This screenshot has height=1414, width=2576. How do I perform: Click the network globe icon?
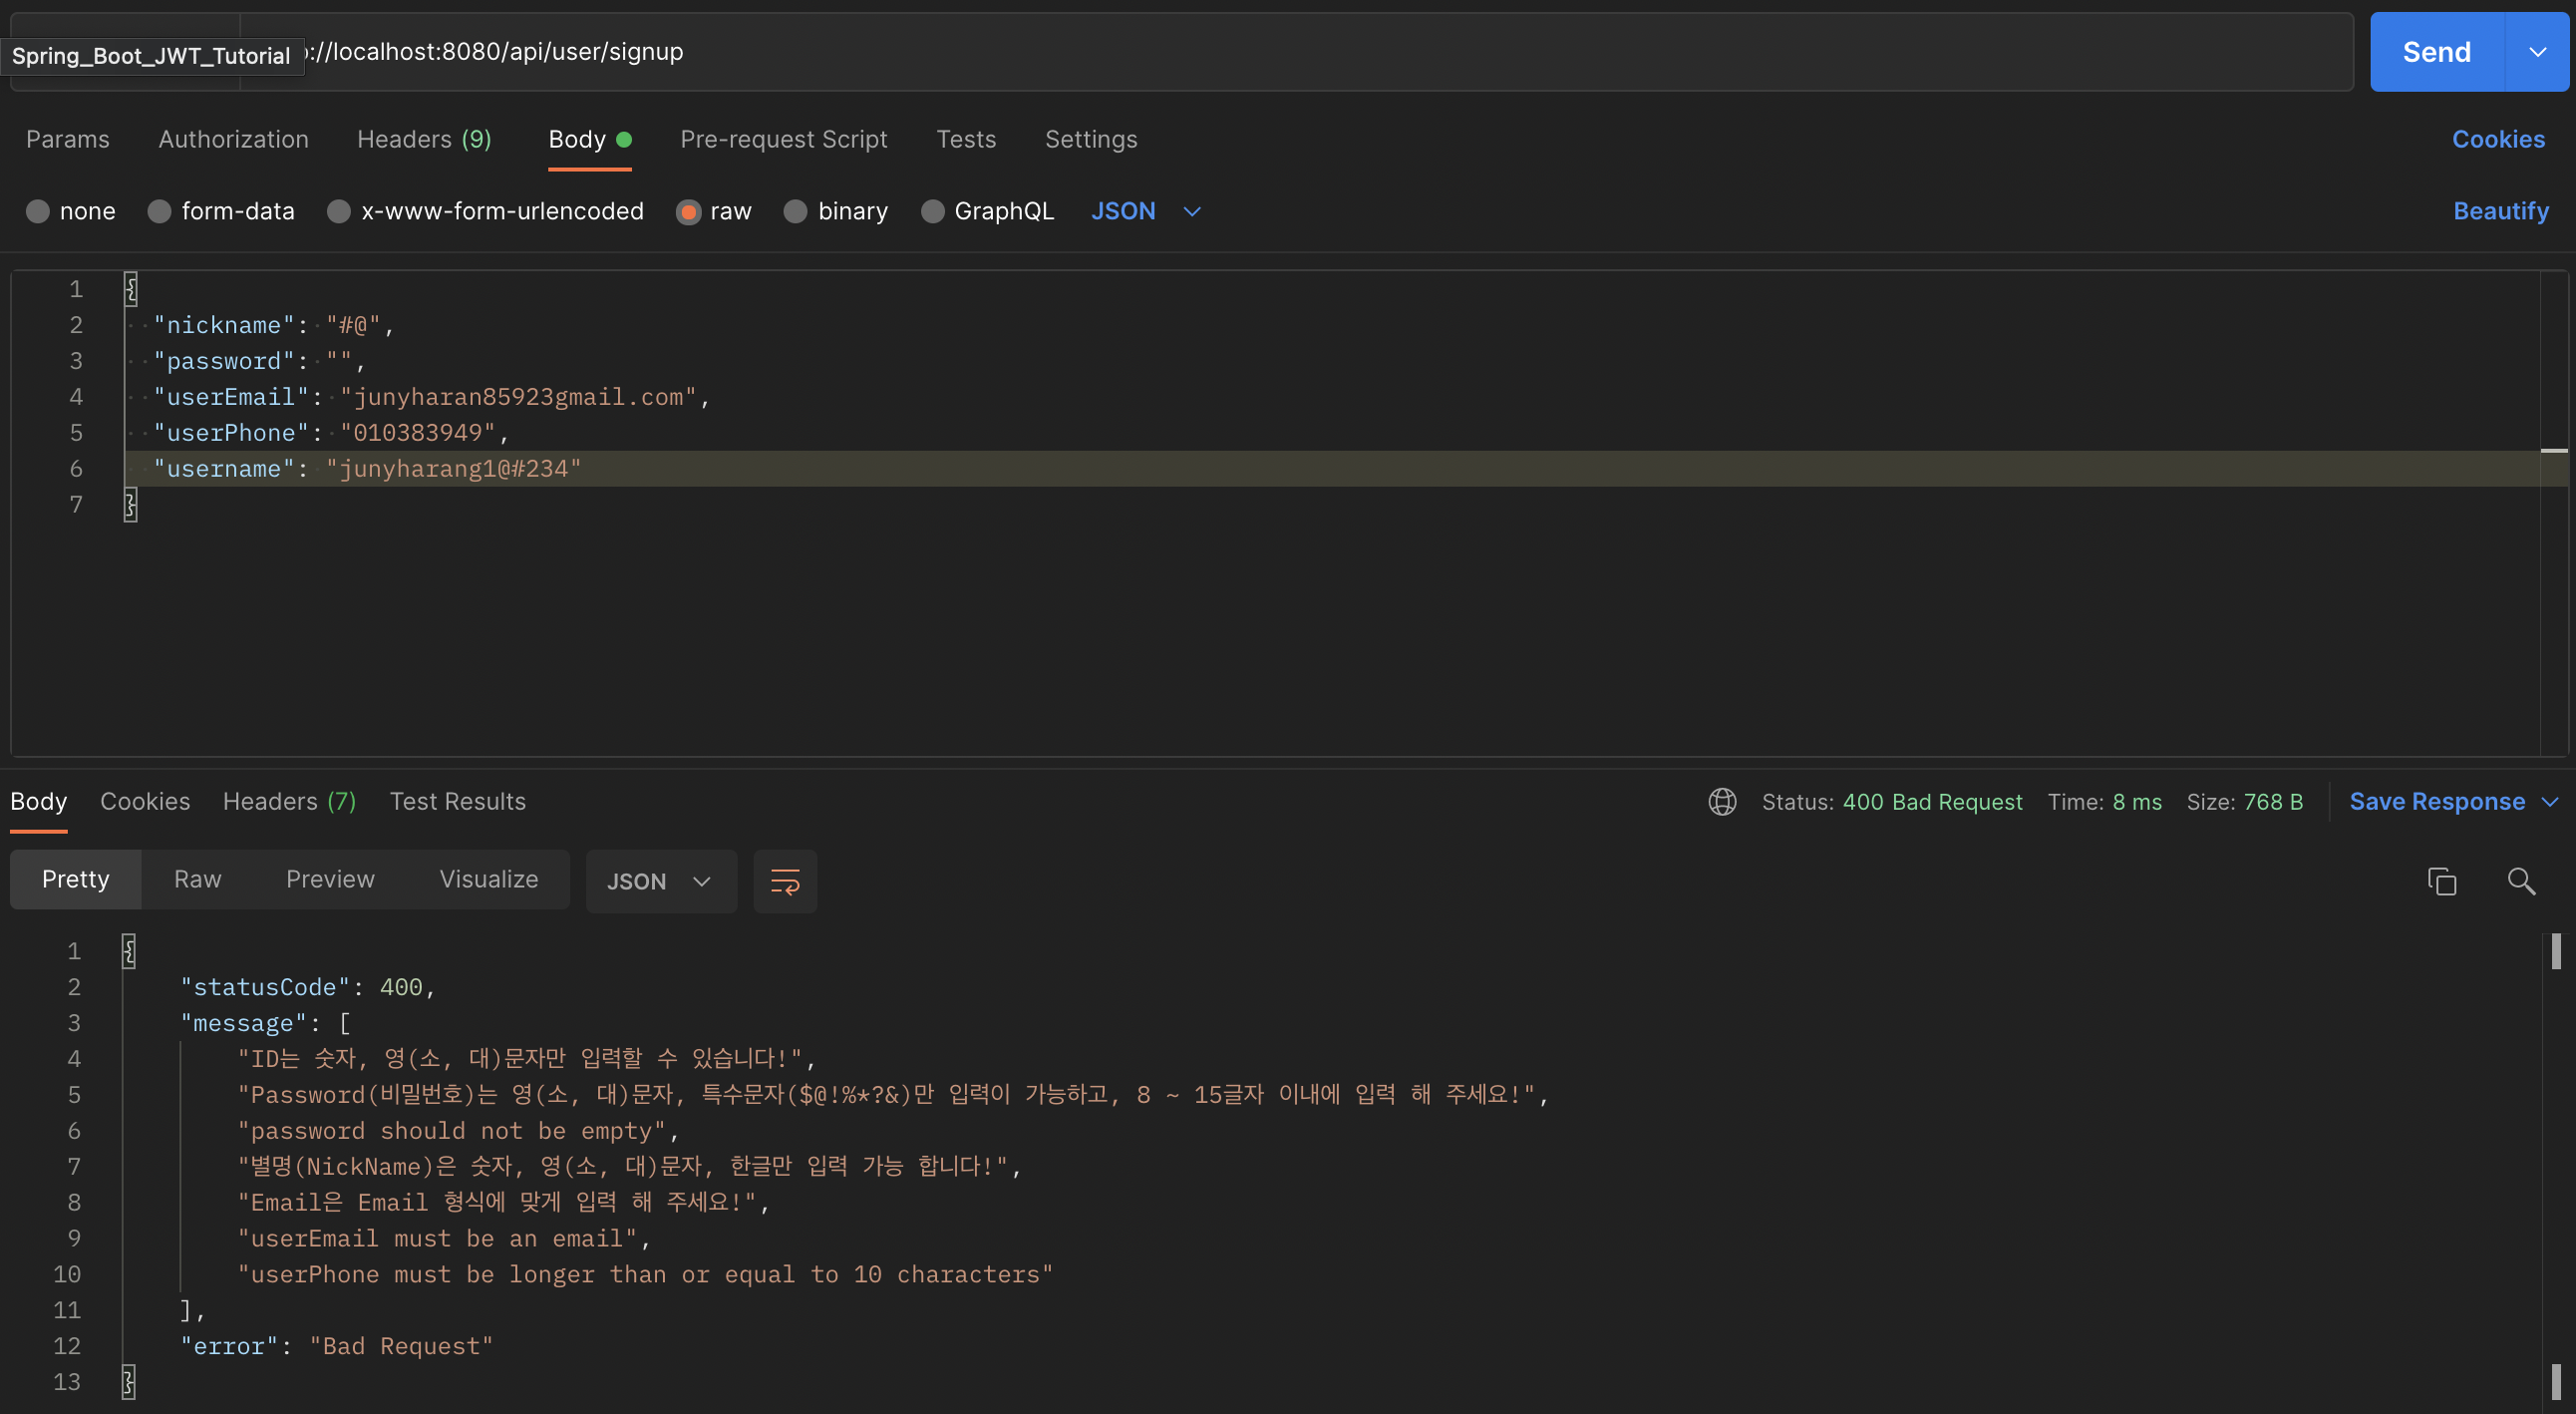point(1722,801)
